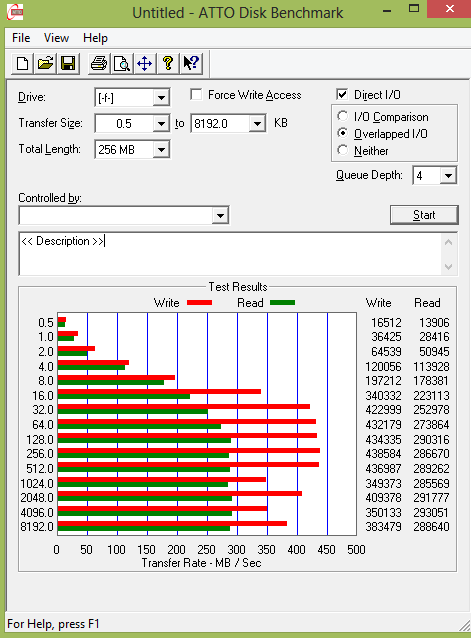Select the I/O Comparison radio button
The image size is (473, 638).
click(x=343, y=116)
